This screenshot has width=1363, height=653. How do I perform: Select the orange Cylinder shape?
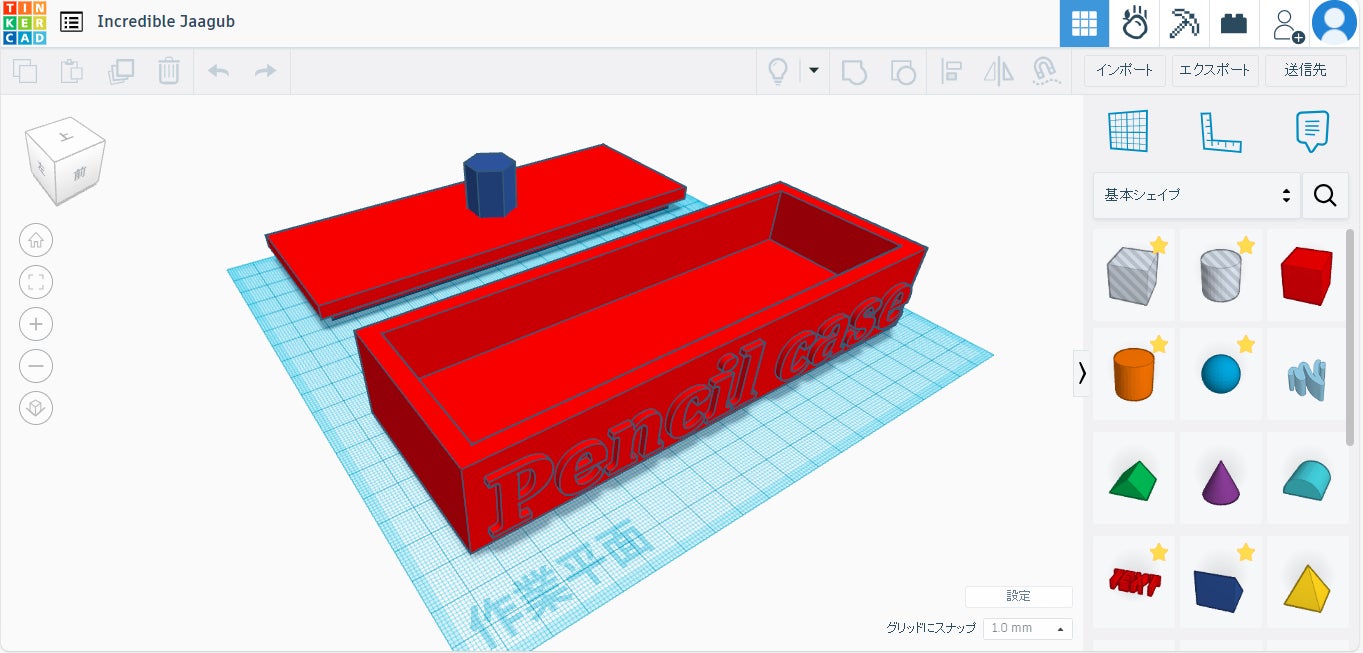(1133, 374)
